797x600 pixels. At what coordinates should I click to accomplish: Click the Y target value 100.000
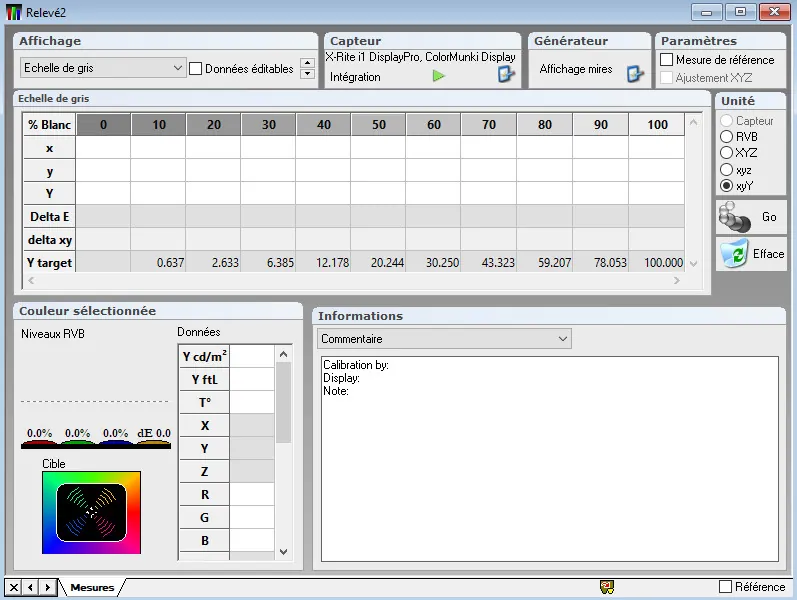tap(657, 262)
